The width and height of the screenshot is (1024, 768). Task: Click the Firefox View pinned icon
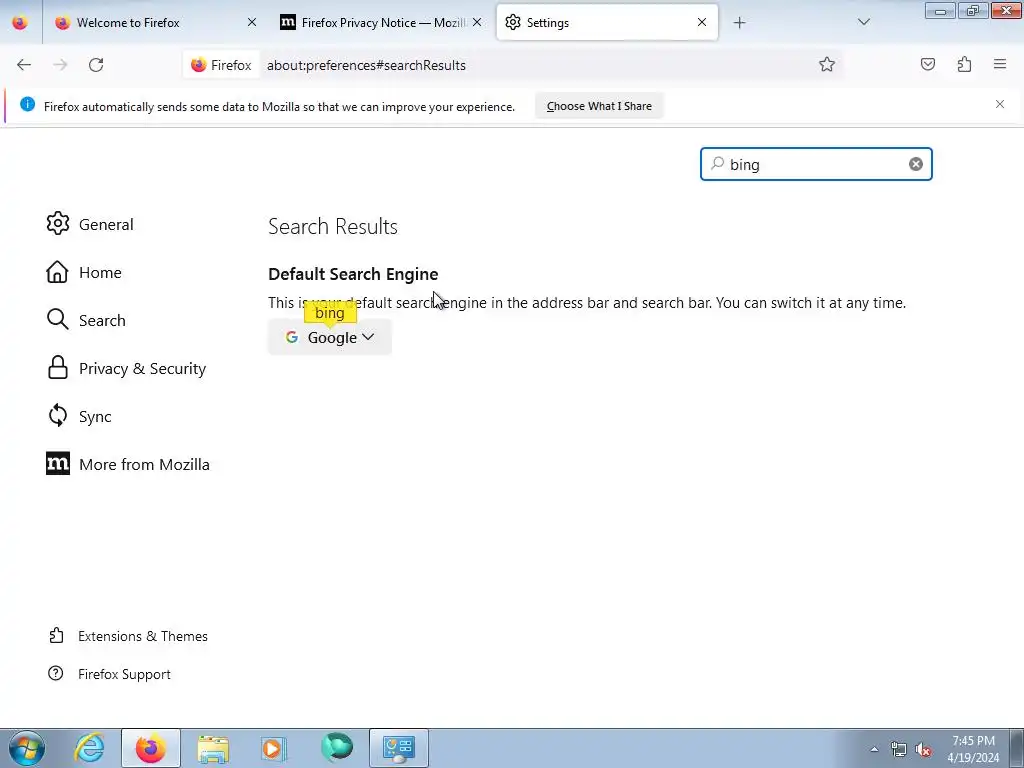[20, 22]
